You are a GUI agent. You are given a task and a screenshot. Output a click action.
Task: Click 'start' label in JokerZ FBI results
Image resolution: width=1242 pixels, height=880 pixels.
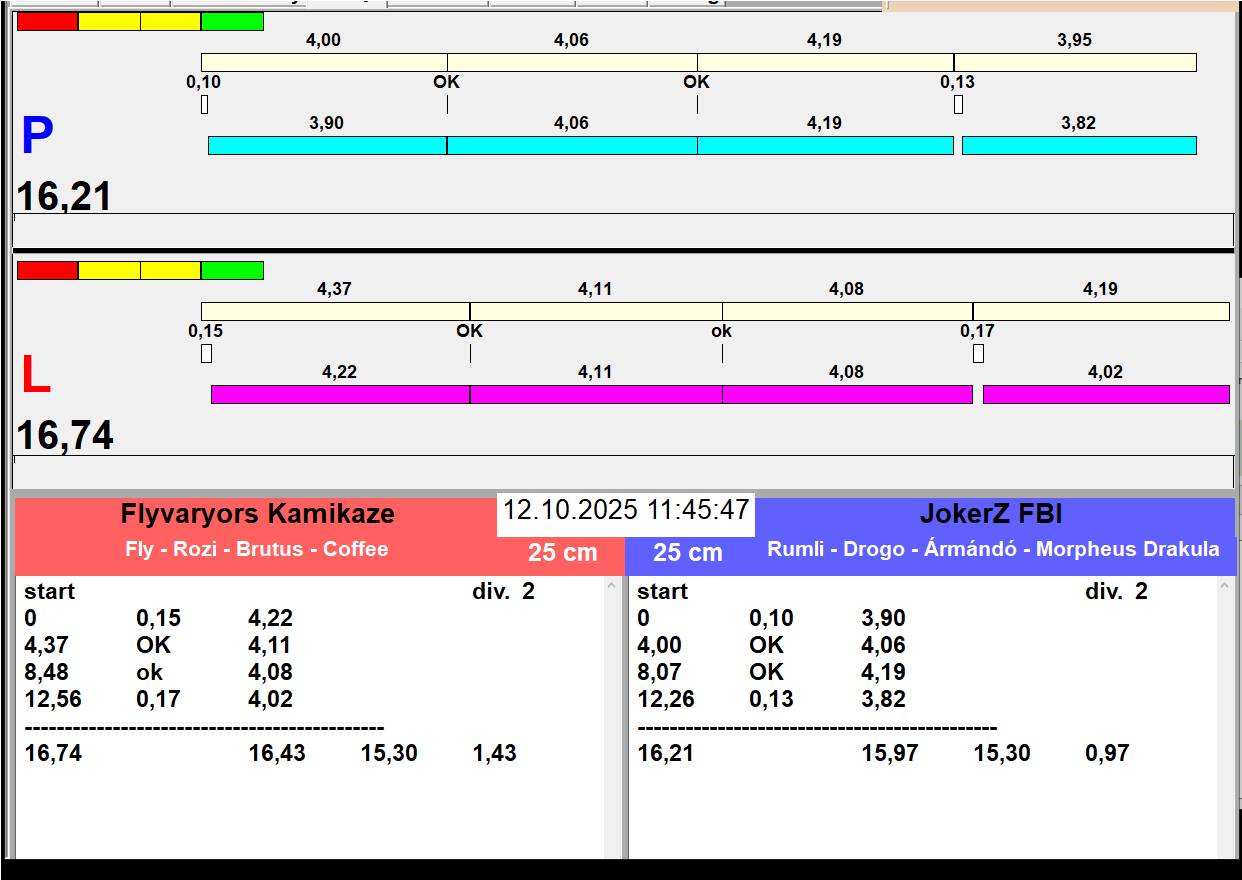662,592
